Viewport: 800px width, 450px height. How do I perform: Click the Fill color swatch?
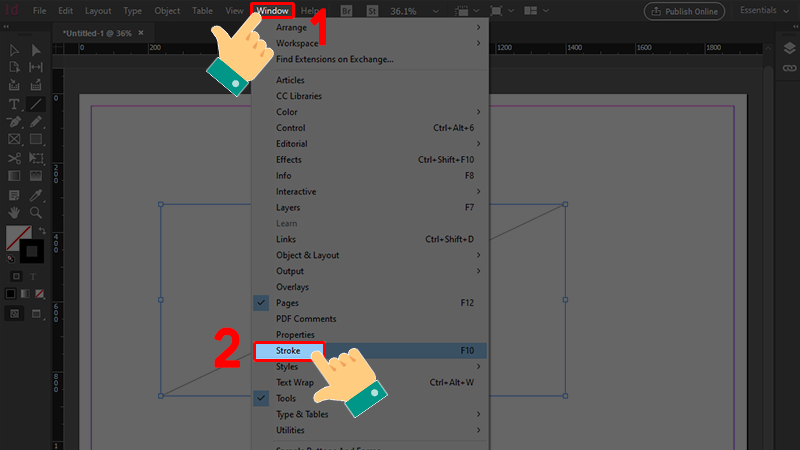click(16, 237)
